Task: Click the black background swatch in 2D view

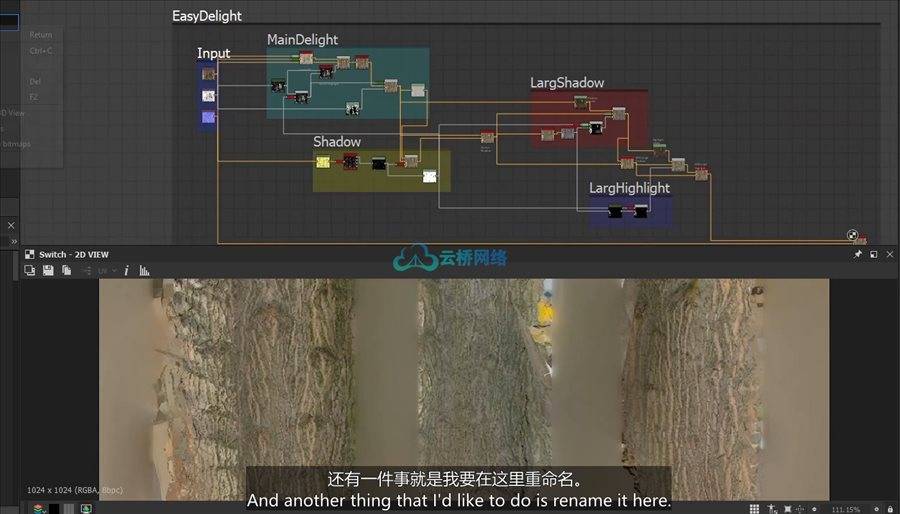Action: [x=54, y=508]
